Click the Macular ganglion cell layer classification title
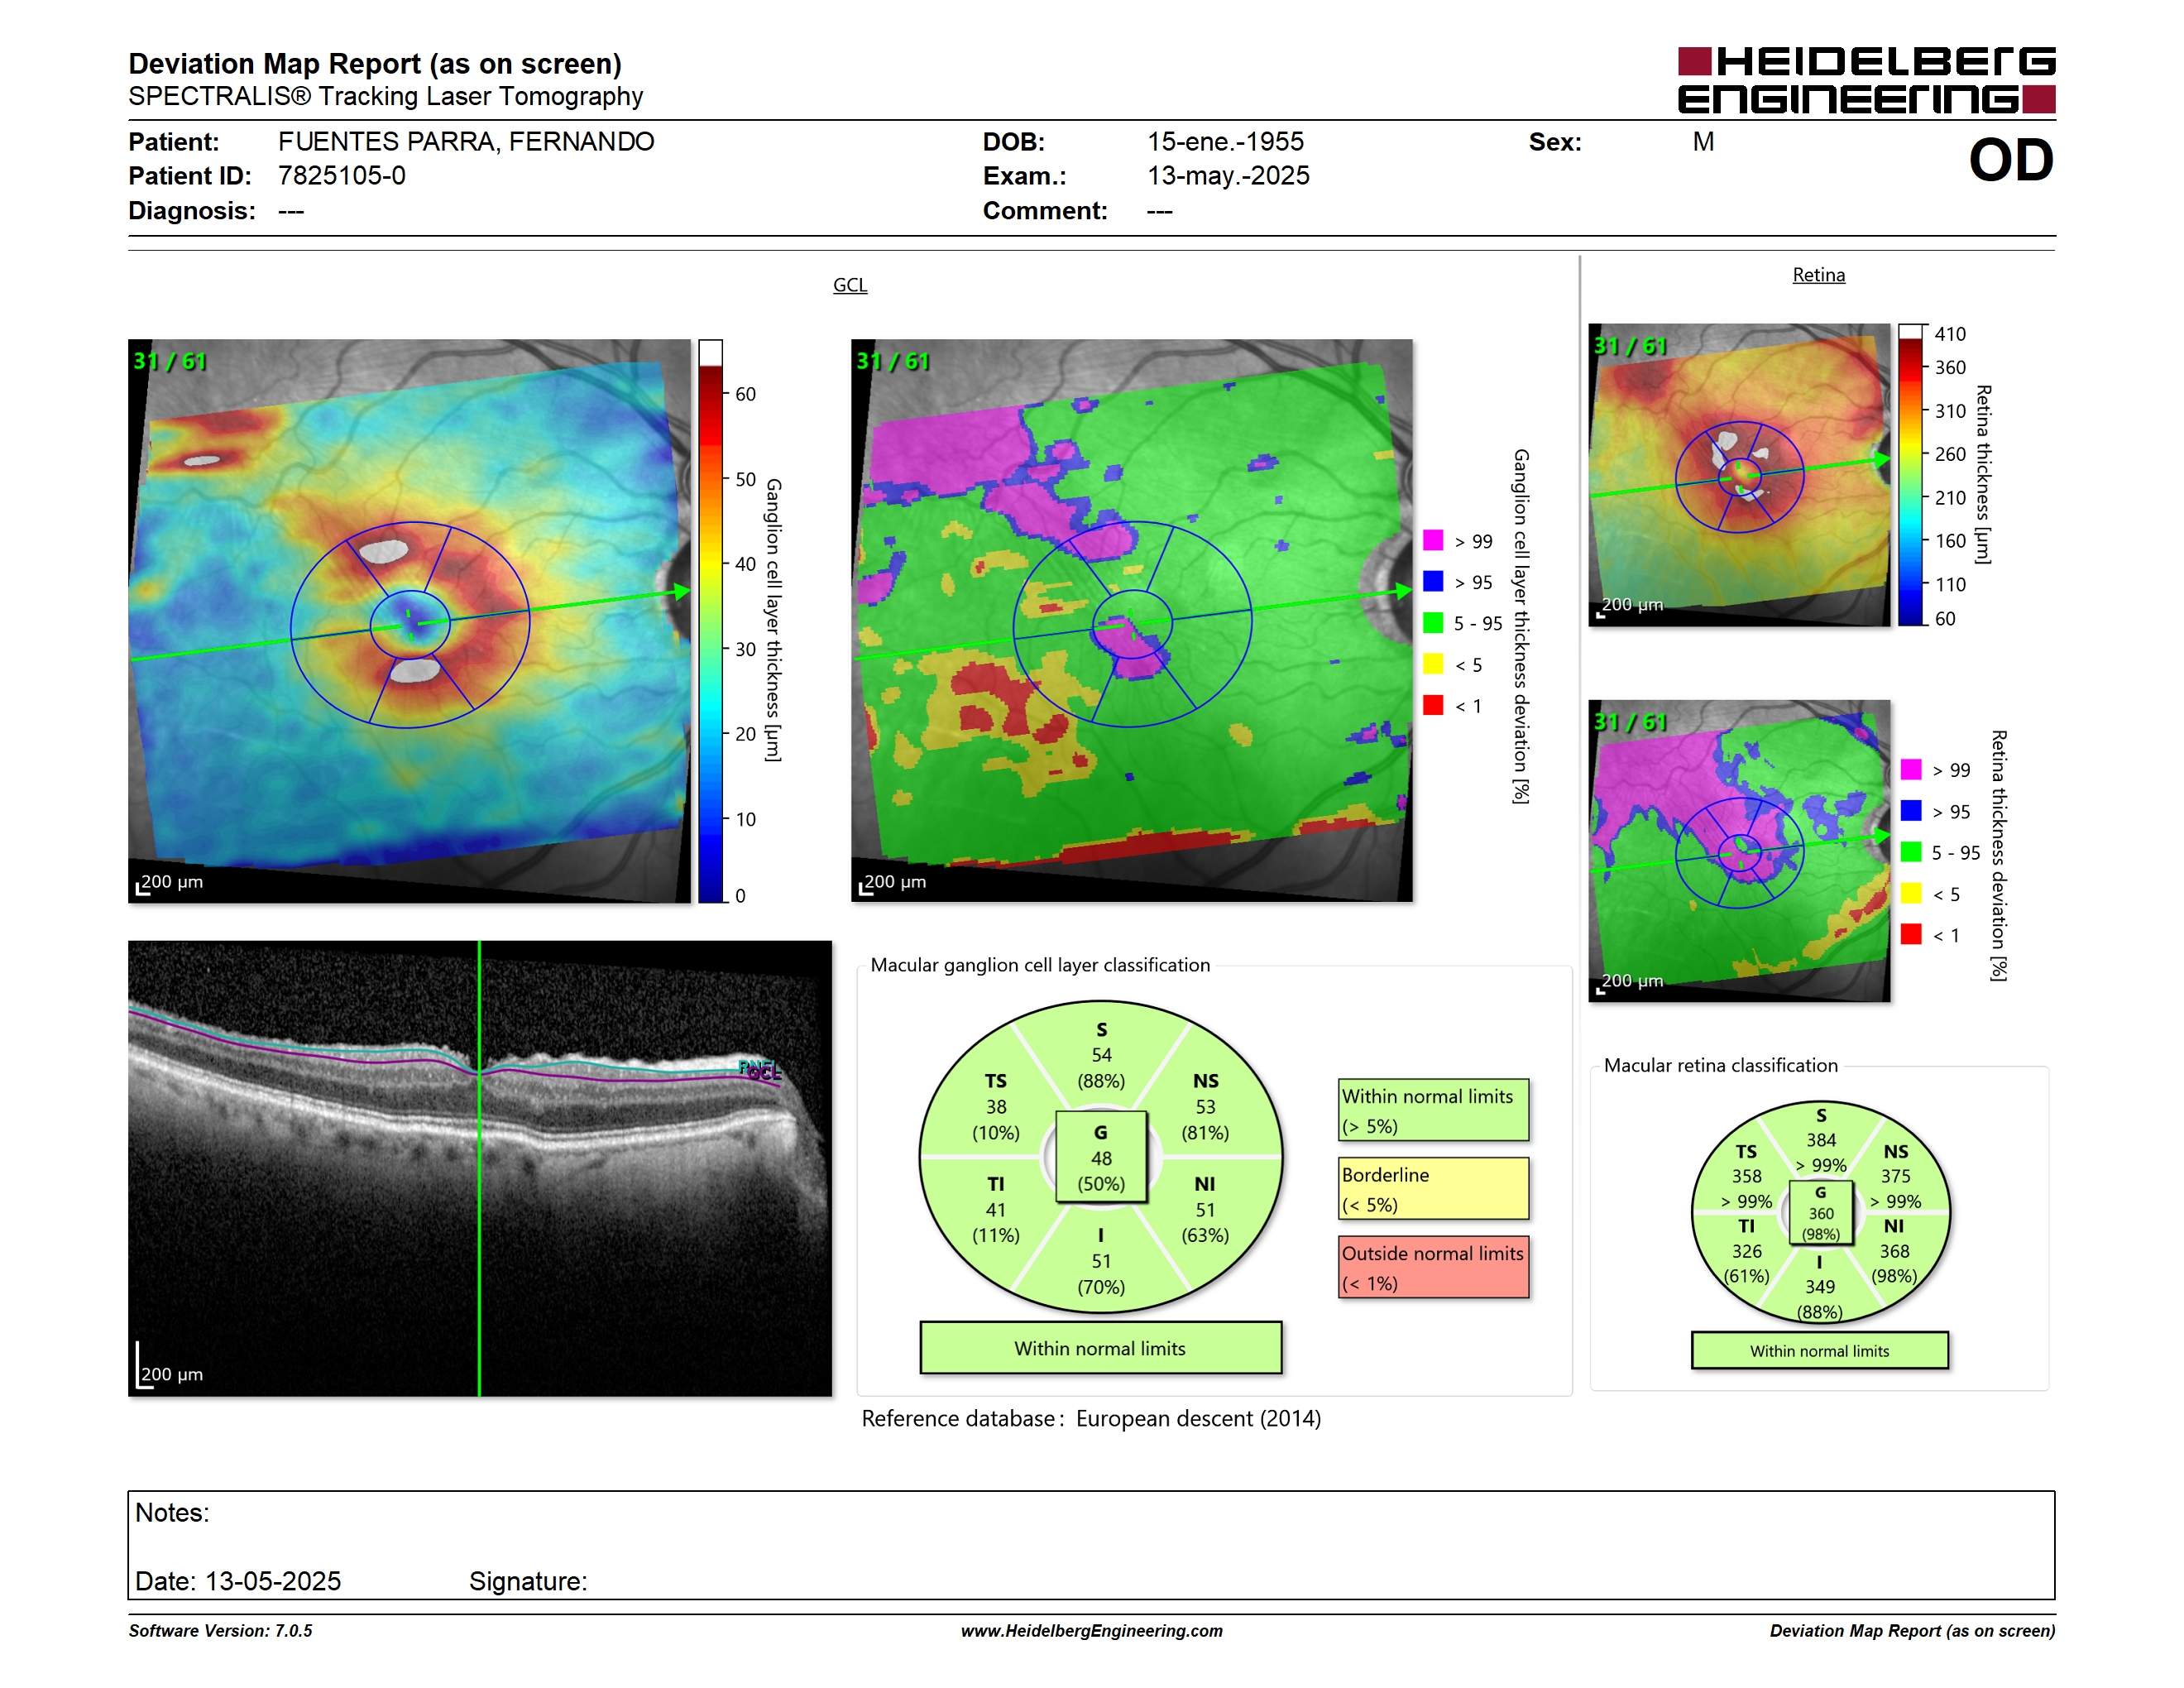 coord(1040,965)
